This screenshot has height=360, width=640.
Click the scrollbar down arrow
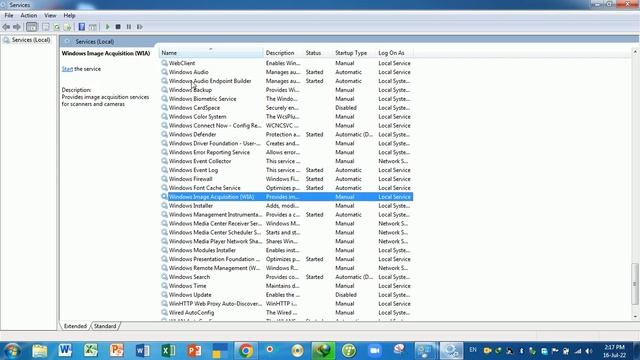tap(635, 317)
